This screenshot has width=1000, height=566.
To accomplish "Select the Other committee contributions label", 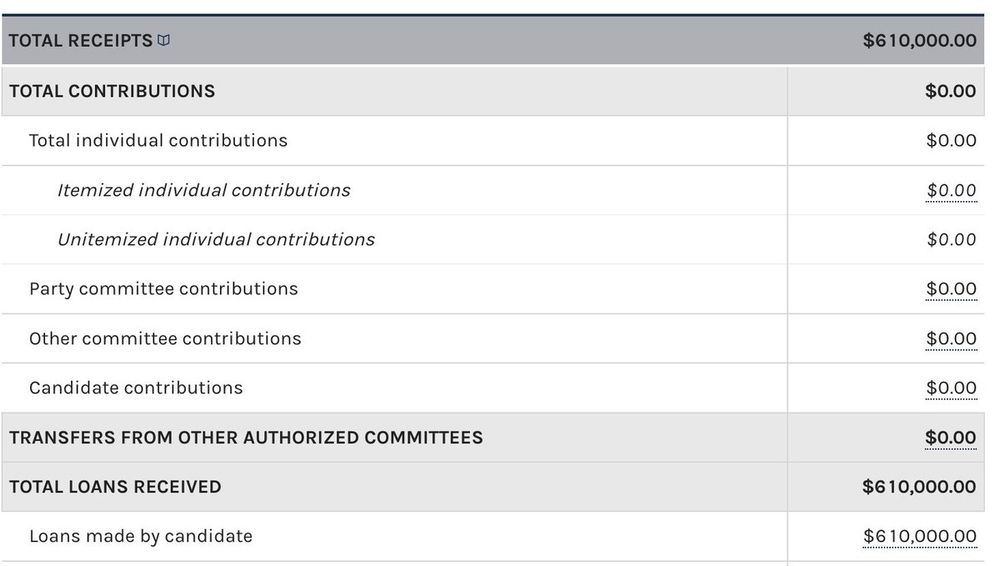I will [165, 339].
